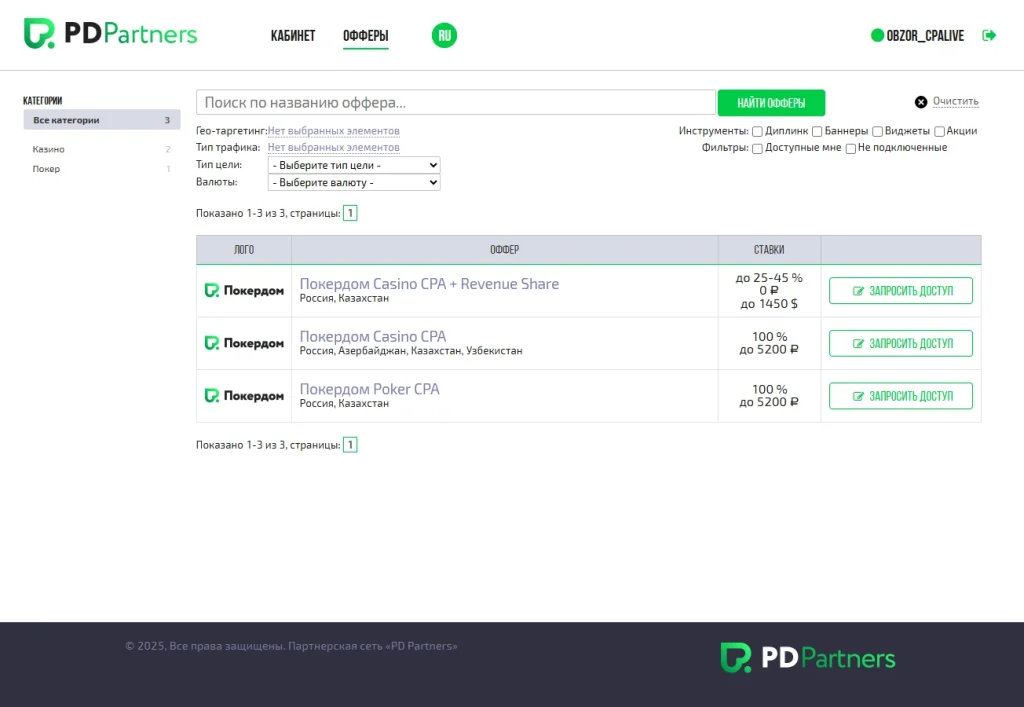Open the Выберите валюту dropdown
Screen dimensions: 1024x707
[354, 182]
